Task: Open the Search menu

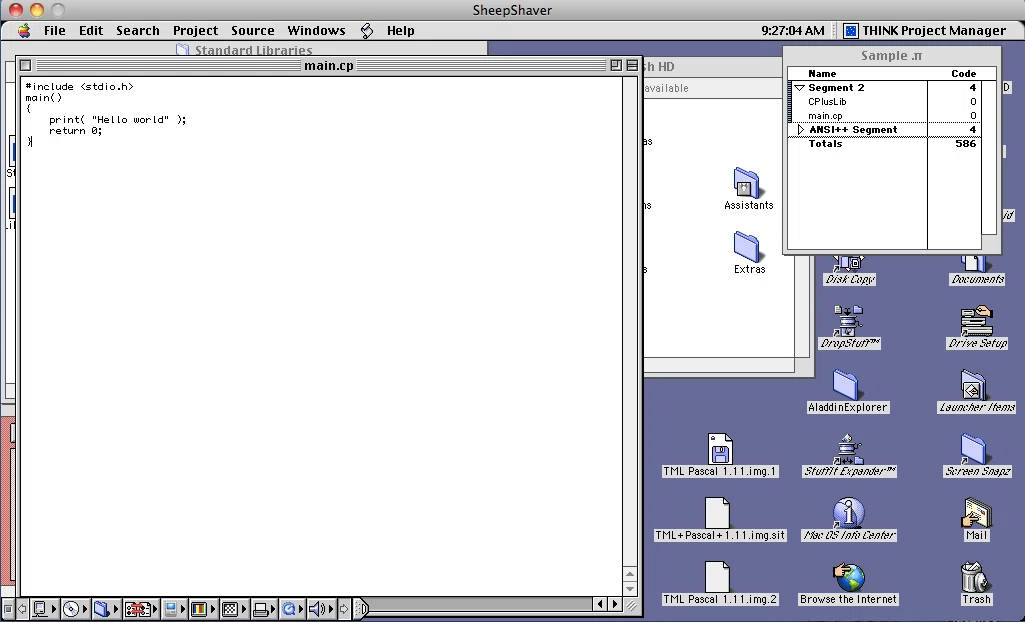Action: click(x=137, y=31)
